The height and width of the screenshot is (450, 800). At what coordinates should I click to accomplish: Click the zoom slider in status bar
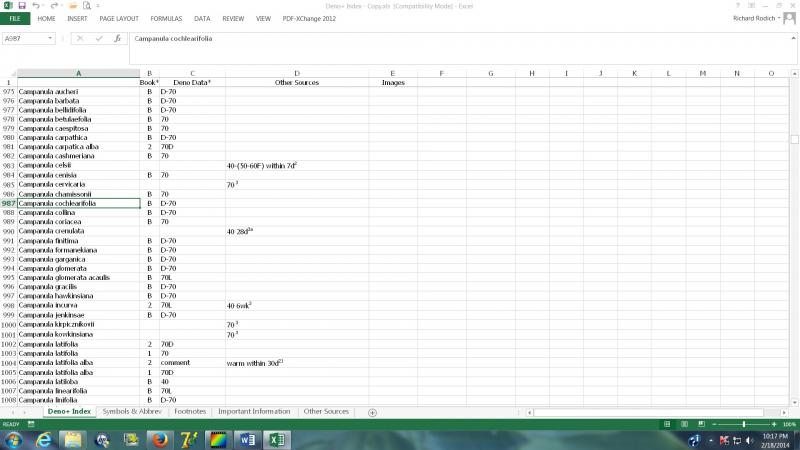(x=744, y=424)
